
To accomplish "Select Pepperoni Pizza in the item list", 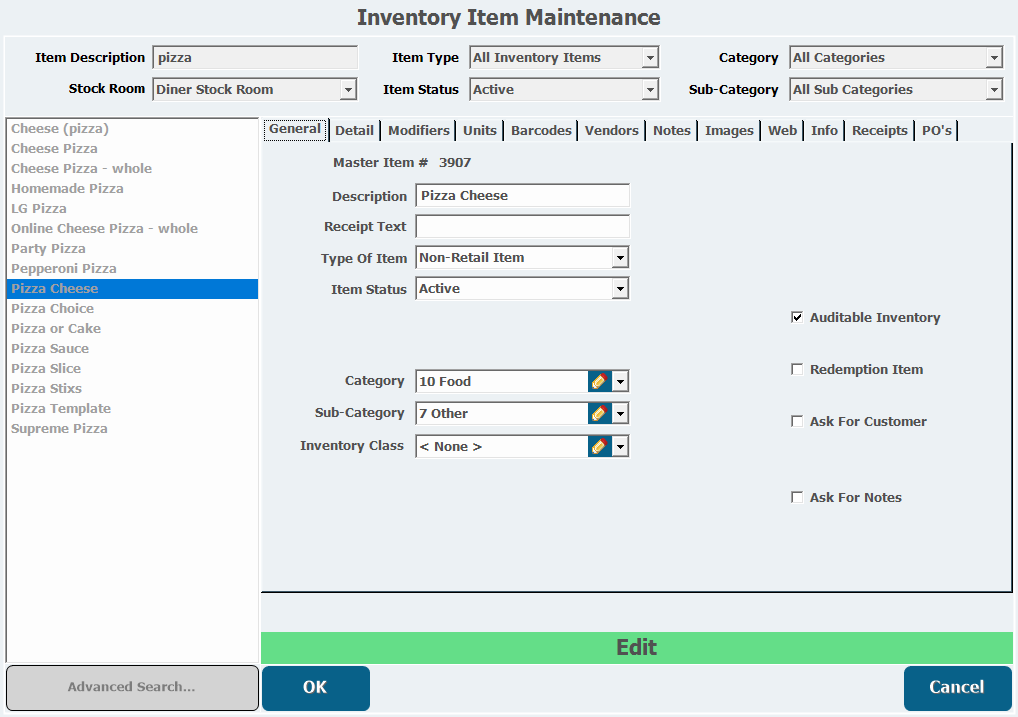I will pyautogui.click(x=64, y=268).
